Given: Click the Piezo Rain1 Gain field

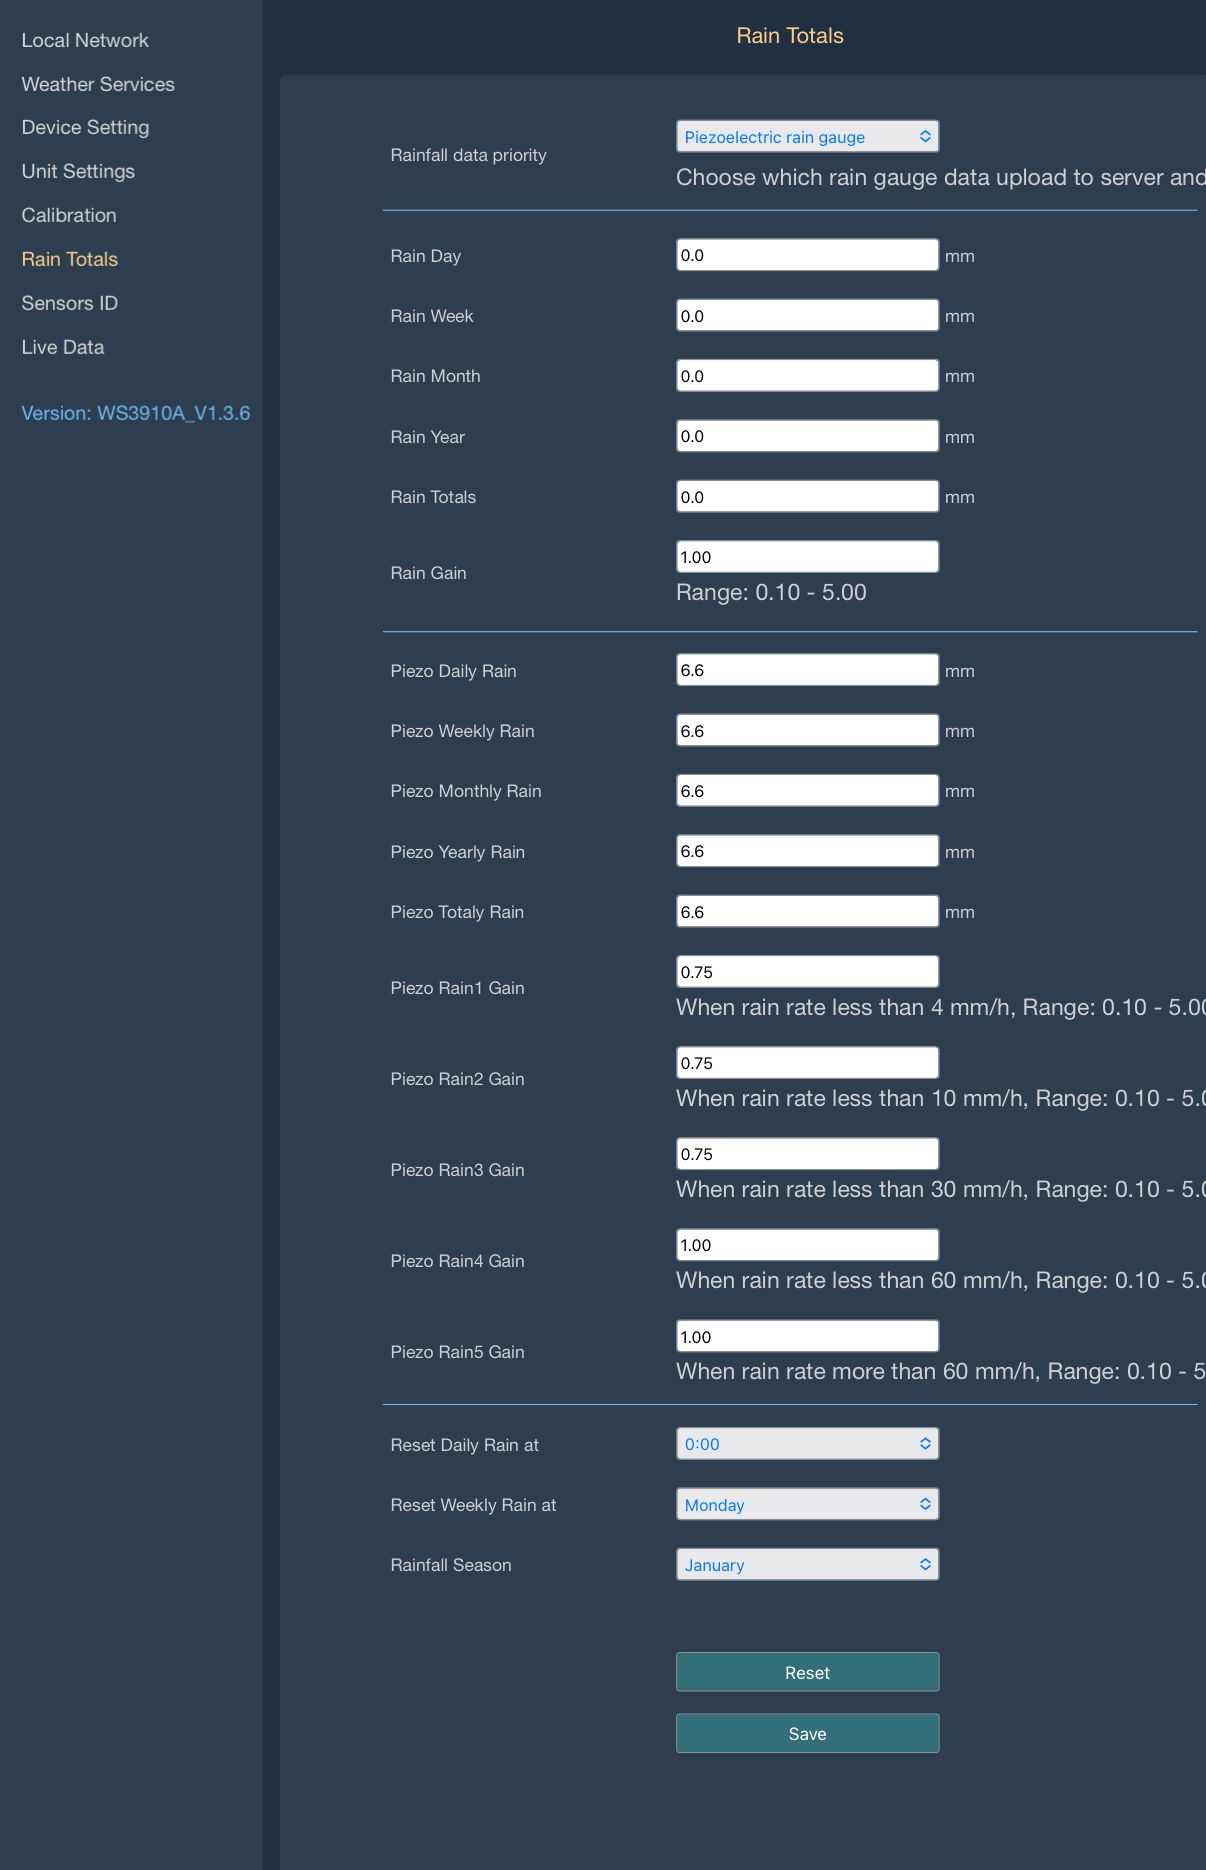Looking at the screenshot, I should [807, 972].
